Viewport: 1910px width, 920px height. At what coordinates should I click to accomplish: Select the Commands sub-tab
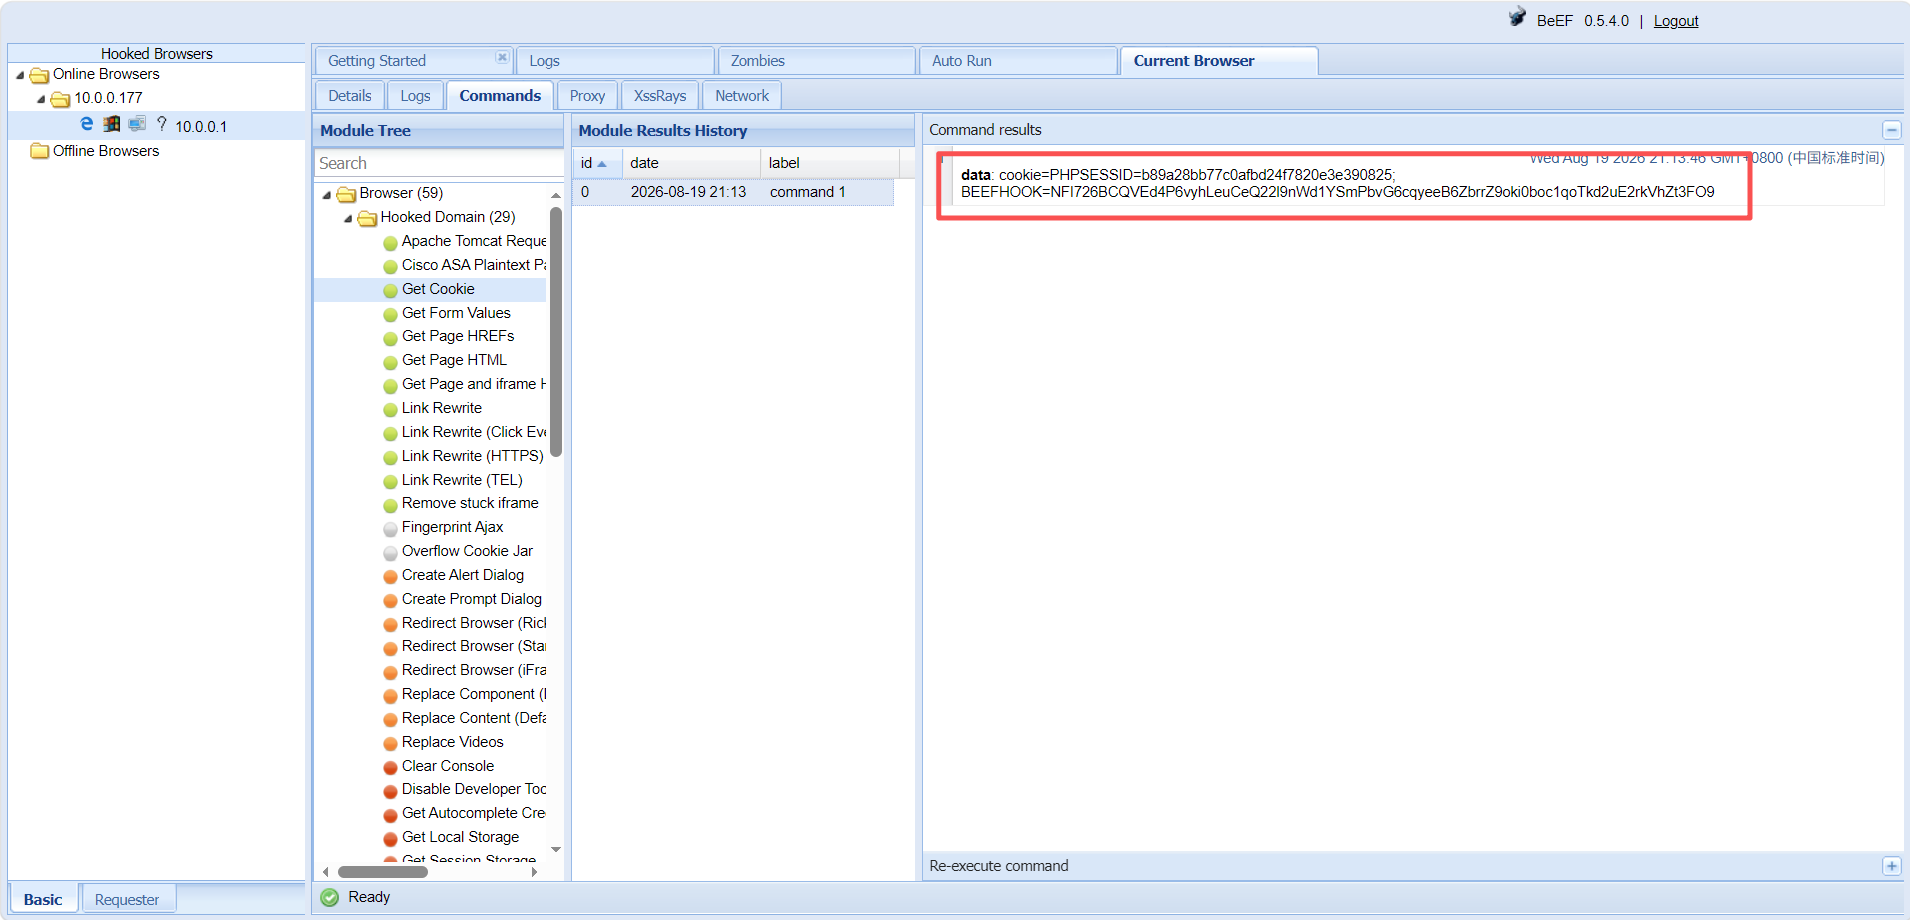pos(500,96)
